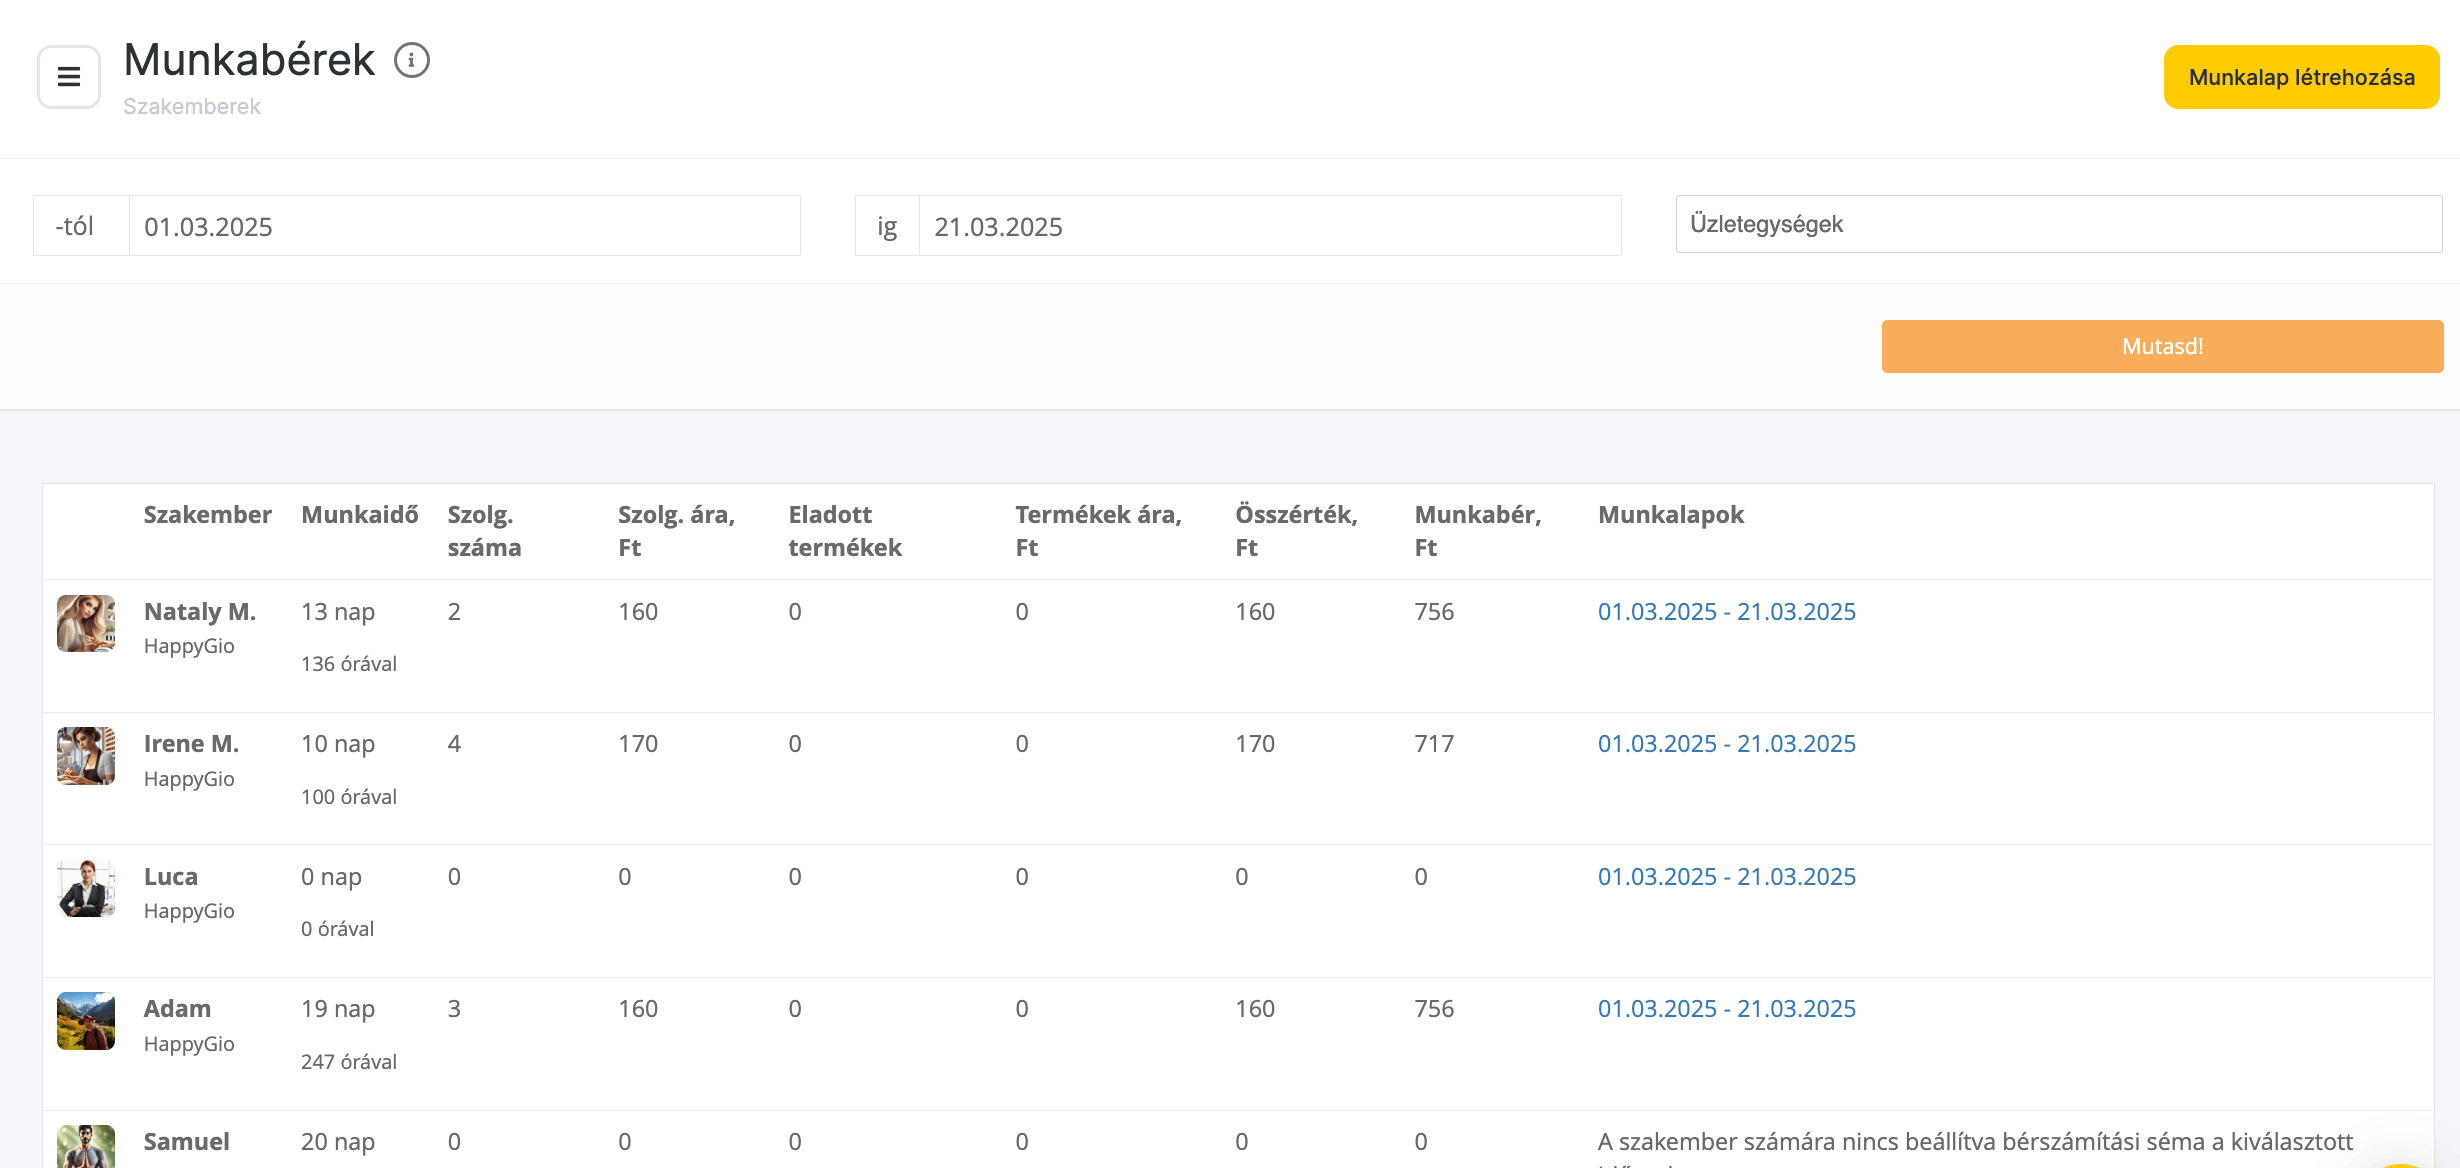Click Adam's mountain avatar image
This screenshot has height=1168, width=2460.
click(86, 1021)
